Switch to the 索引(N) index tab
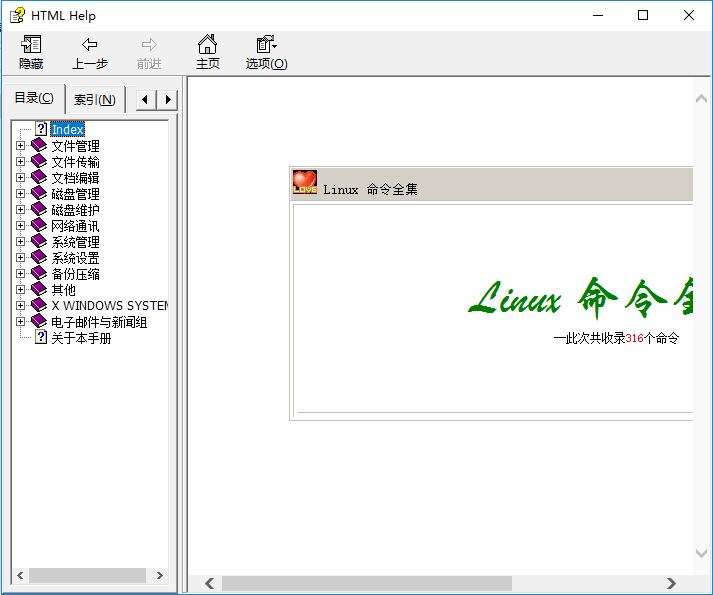Image resolution: width=713 pixels, height=595 pixels. tap(95, 100)
